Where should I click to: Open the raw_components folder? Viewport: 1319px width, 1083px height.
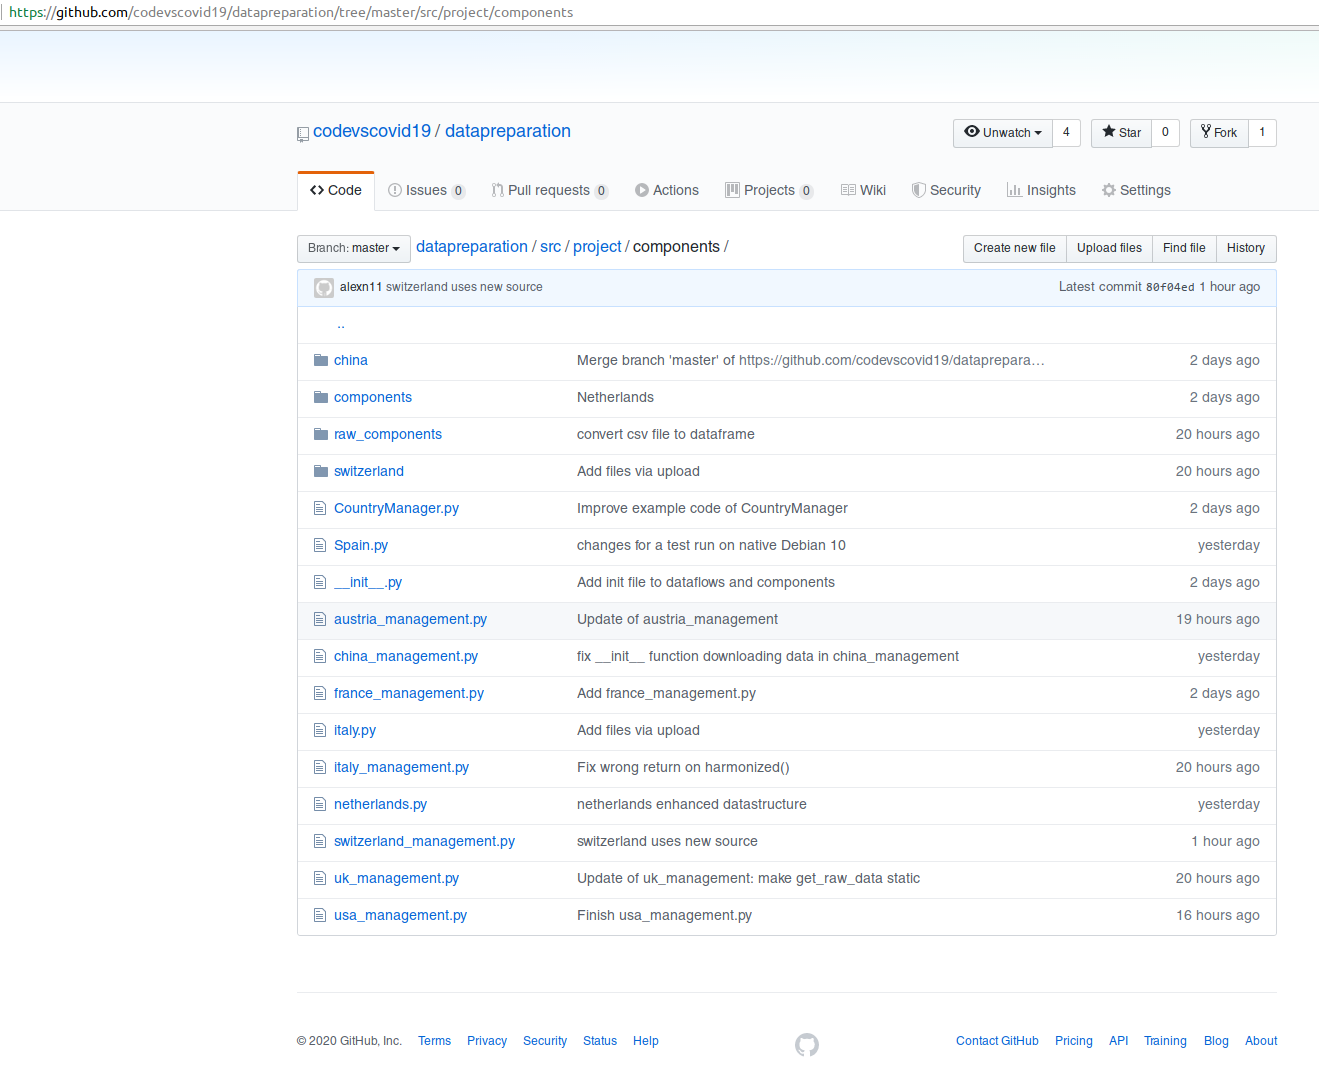click(388, 434)
